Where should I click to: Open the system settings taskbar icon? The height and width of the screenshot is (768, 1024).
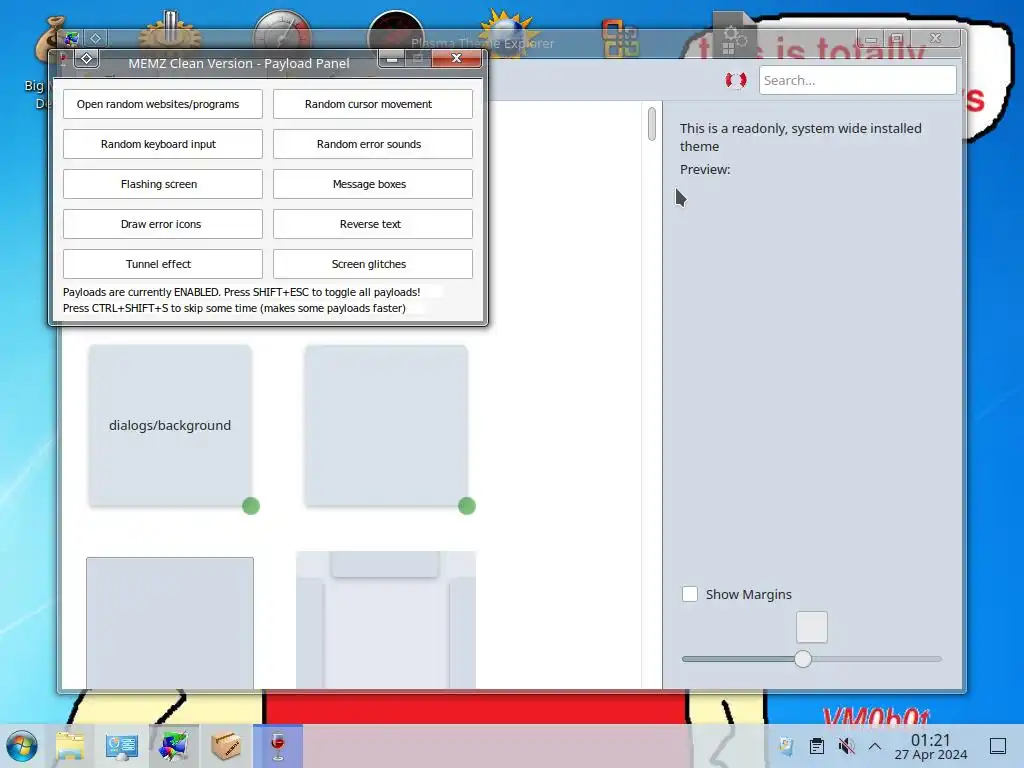click(x=121, y=746)
